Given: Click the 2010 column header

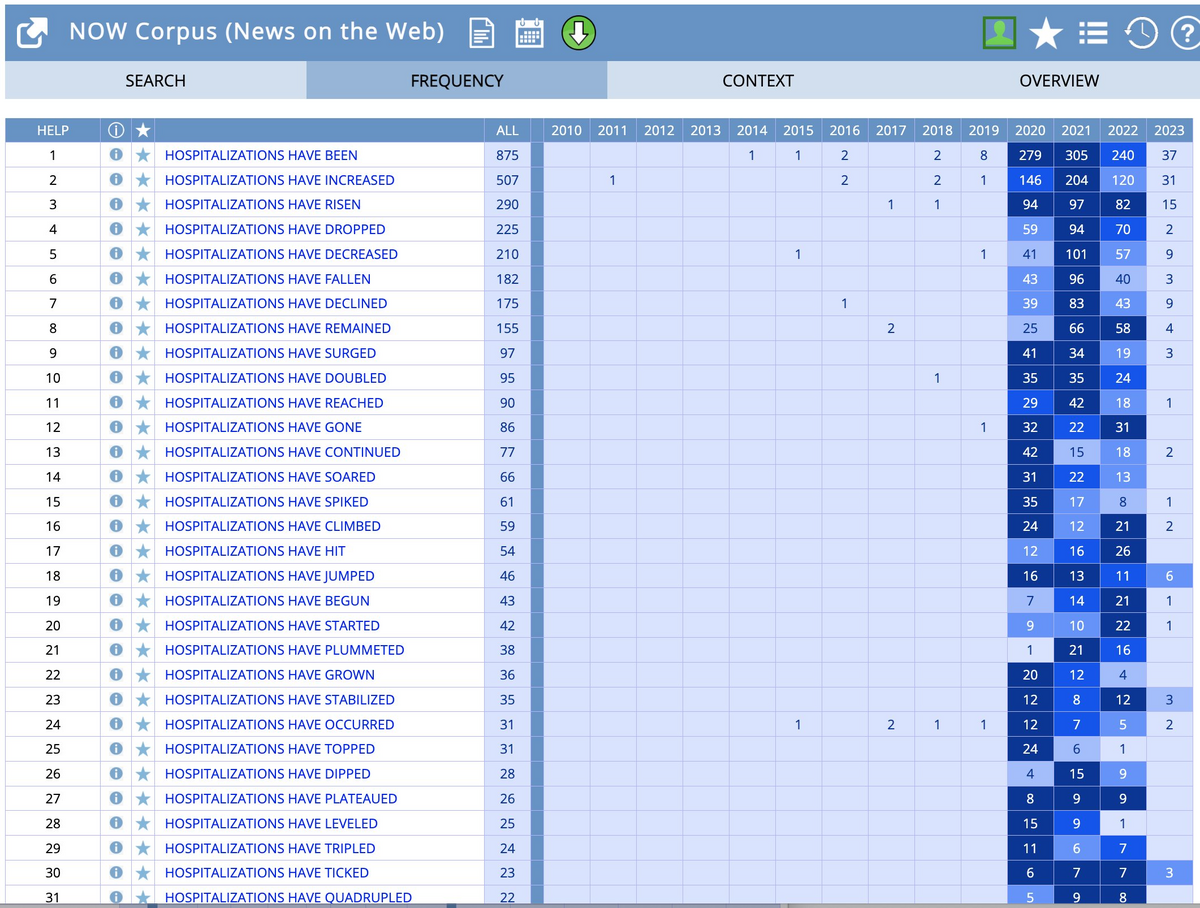Looking at the screenshot, I should click(x=566, y=130).
